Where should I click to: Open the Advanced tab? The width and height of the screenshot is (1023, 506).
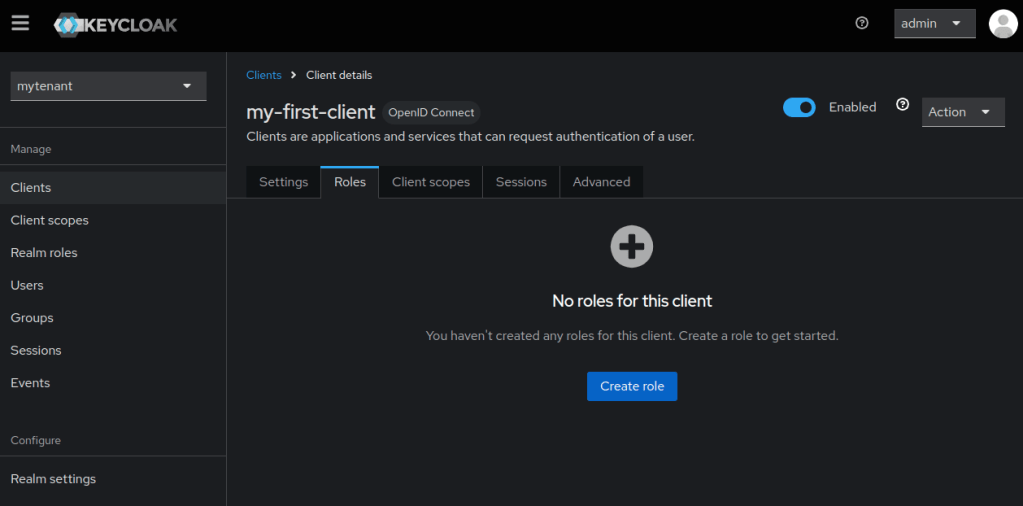[601, 182]
